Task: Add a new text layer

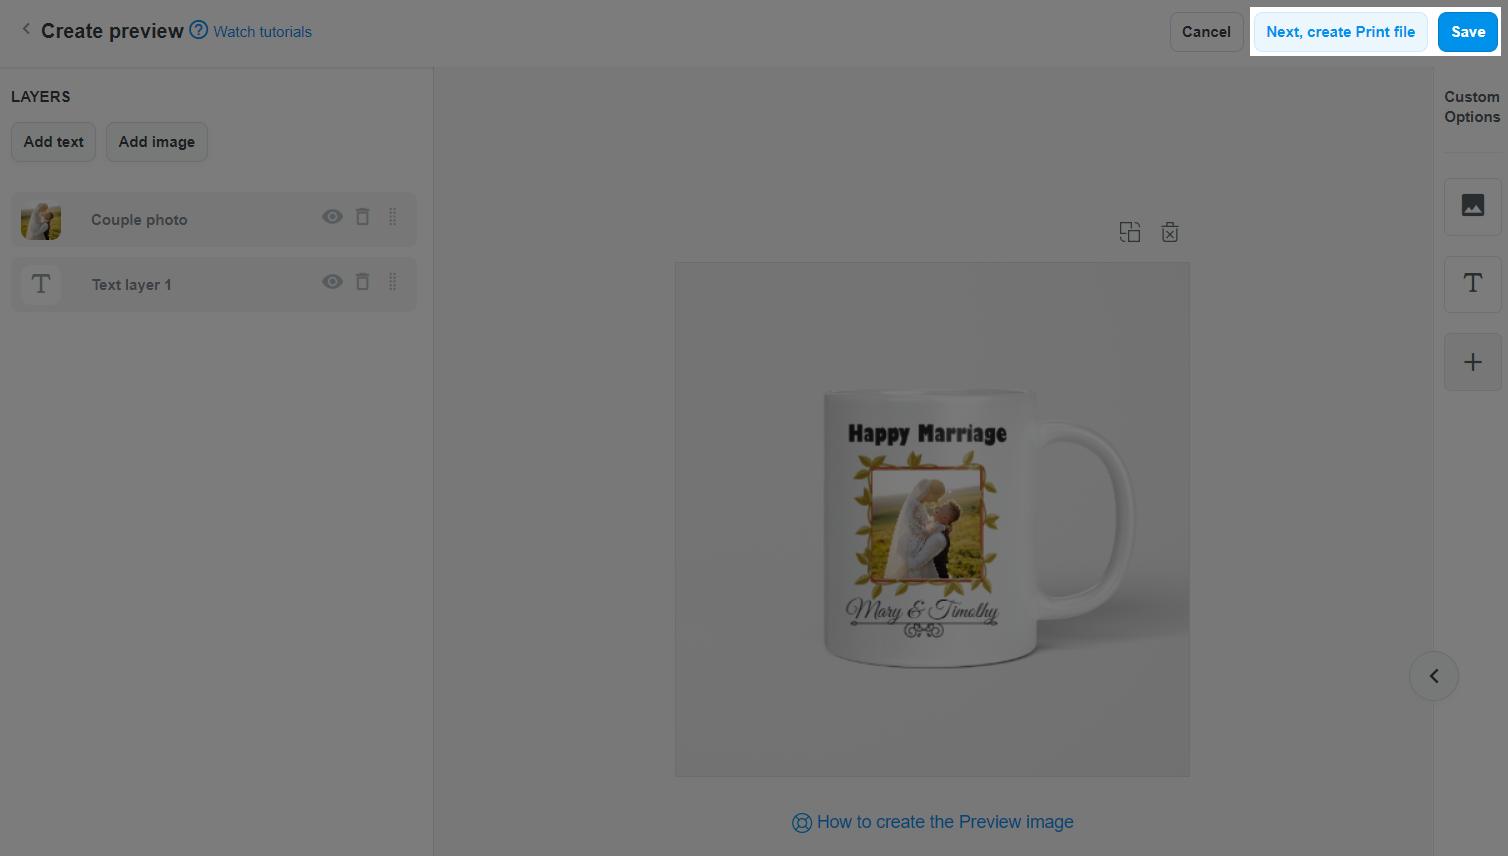Action: (x=53, y=142)
